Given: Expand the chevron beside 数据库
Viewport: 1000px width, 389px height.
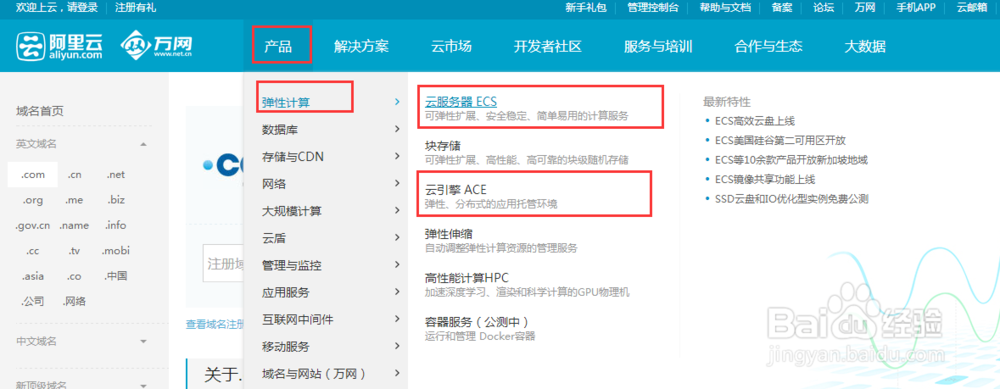Looking at the screenshot, I should tap(397, 129).
